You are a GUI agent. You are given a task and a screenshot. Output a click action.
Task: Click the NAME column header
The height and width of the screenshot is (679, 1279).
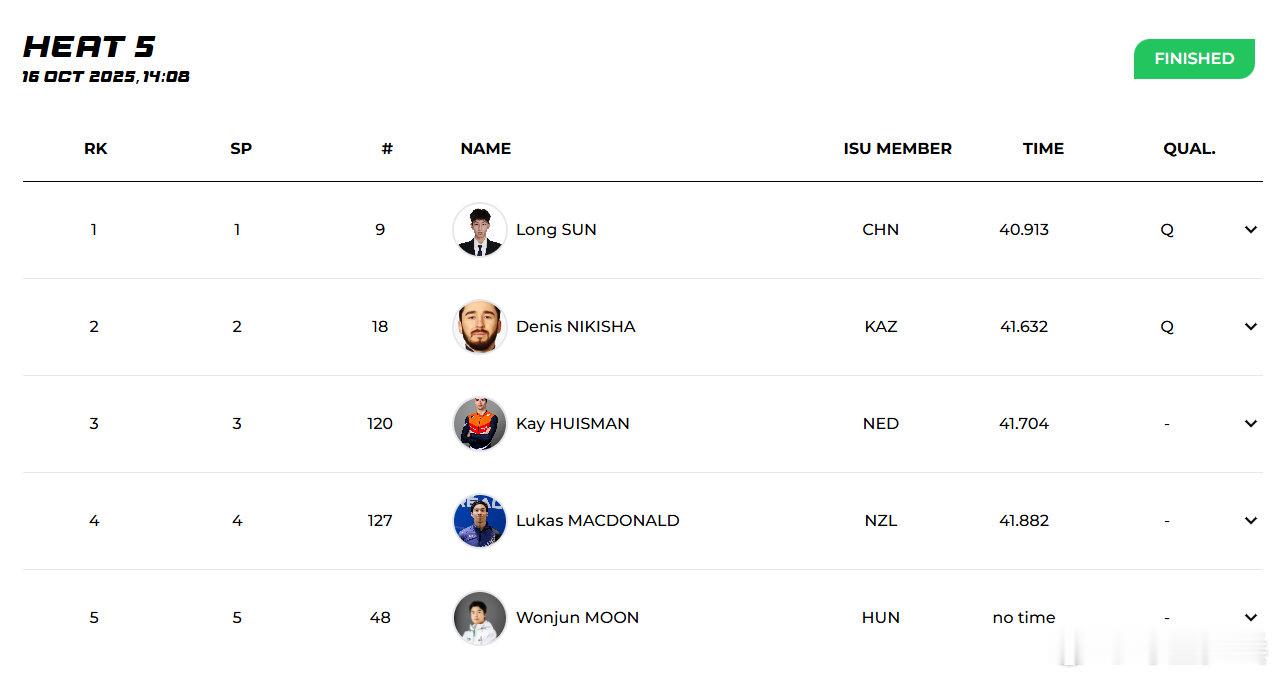(x=485, y=149)
